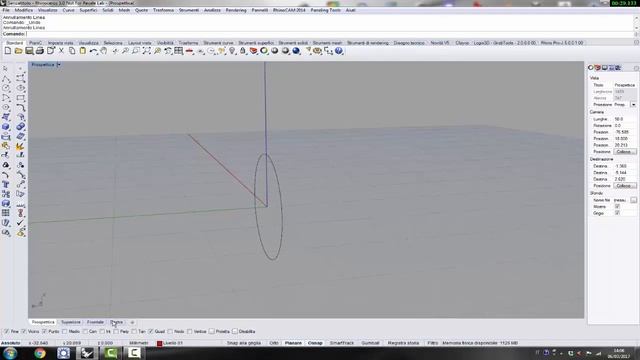This screenshot has height=360, width=640.
Task: Toggle the Osnap status bar button
Action: click(315, 343)
